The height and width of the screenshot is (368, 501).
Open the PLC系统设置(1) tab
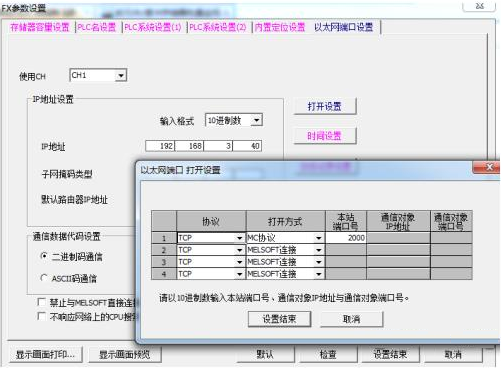click(x=153, y=27)
